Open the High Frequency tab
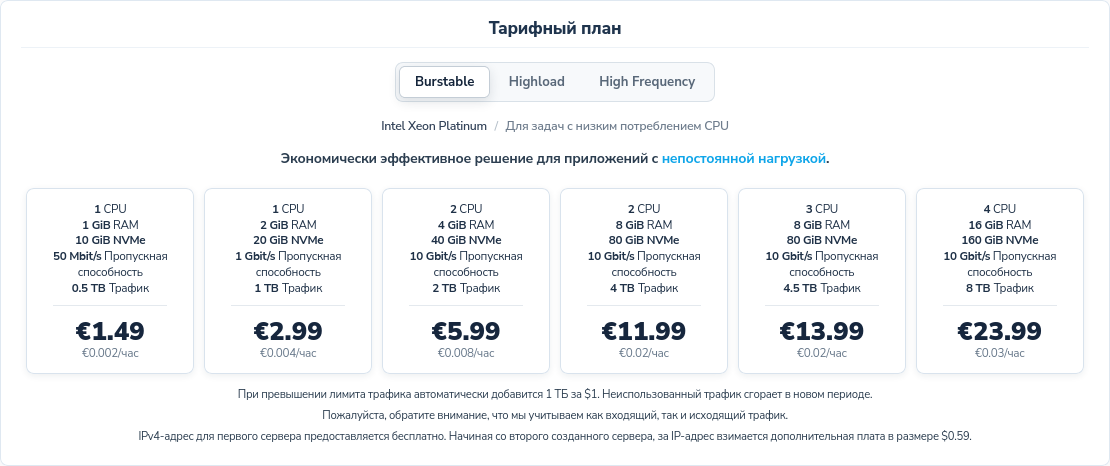Viewport: 1110px width, 466px height. click(x=647, y=81)
